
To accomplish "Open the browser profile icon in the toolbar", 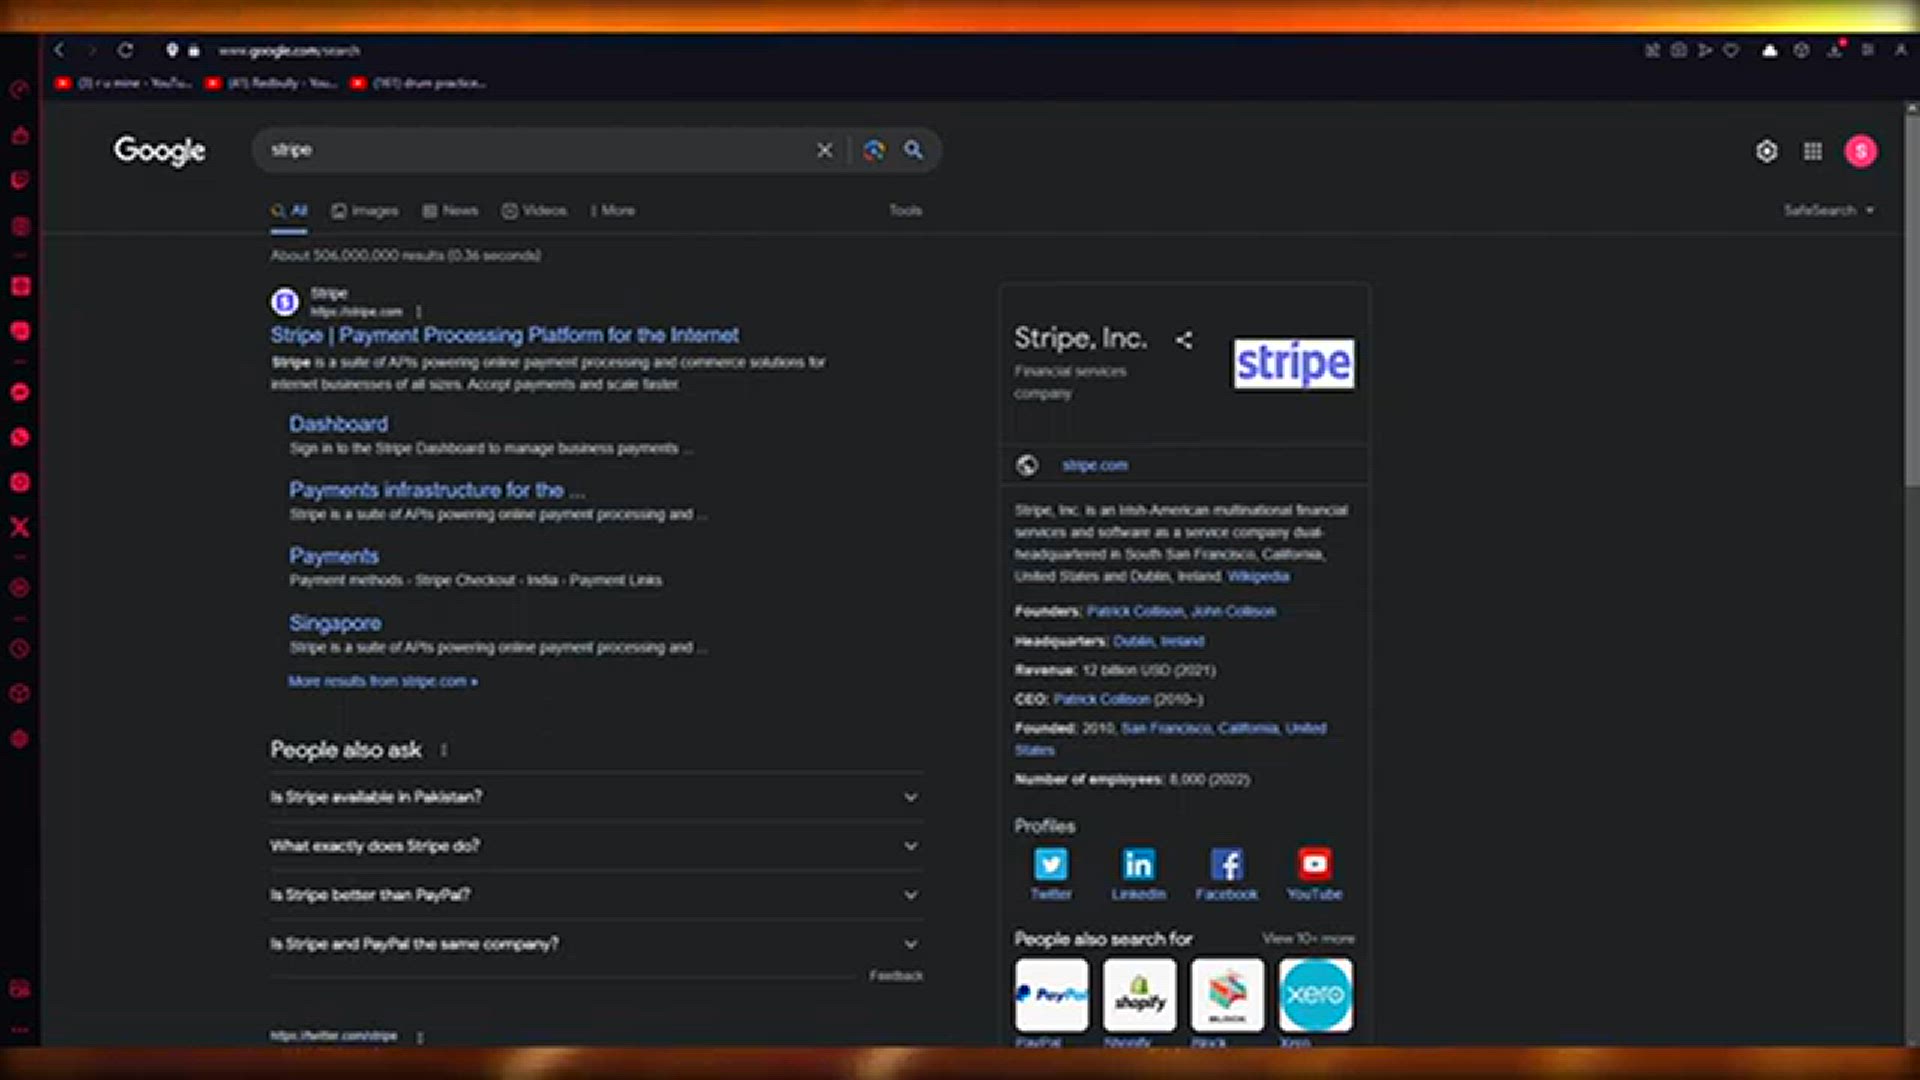I will click(1900, 50).
